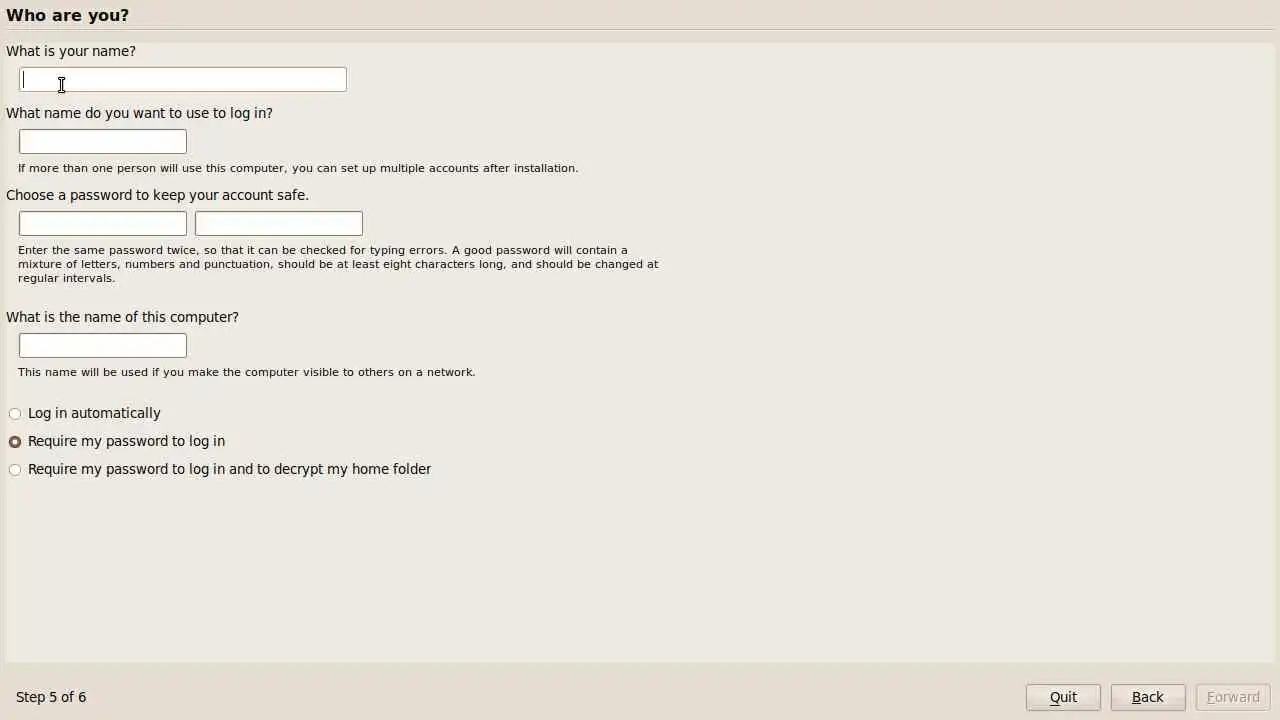Click the 'Step 5 of 6' indicator
This screenshot has width=1280, height=720.
[51, 697]
